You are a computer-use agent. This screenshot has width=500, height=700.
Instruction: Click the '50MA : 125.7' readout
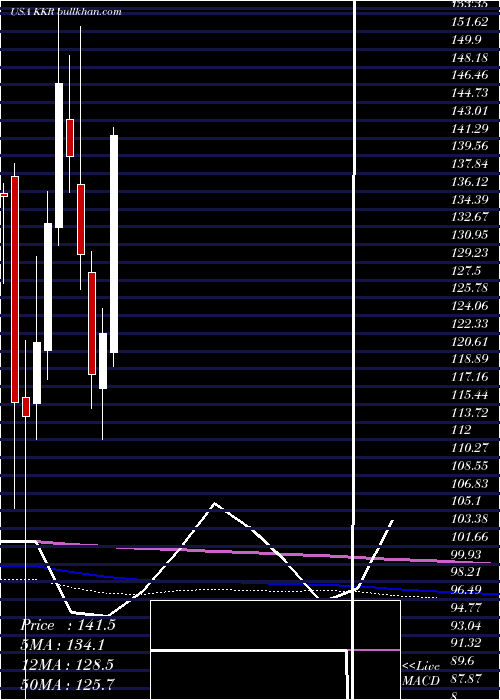[67, 683]
